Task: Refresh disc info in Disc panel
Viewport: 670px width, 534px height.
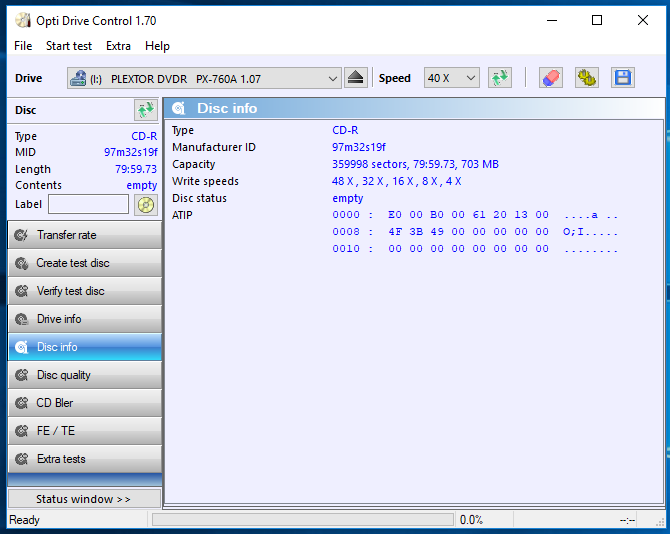Action: click(146, 110)
